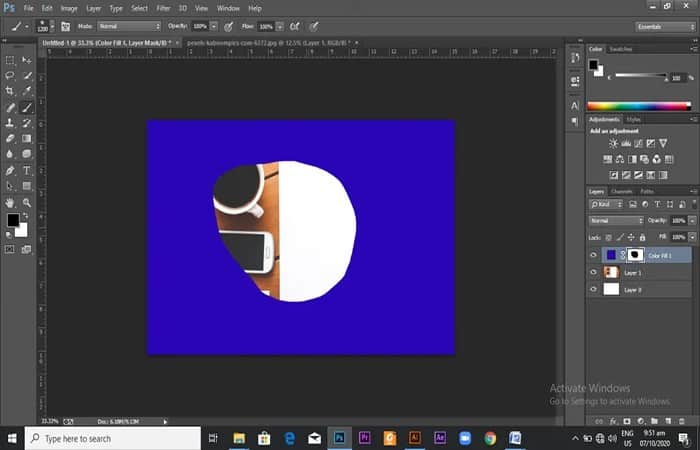Select the Zoom tool
The height and width of the screenshot is (450, 700).
click(x=27, y=203)
